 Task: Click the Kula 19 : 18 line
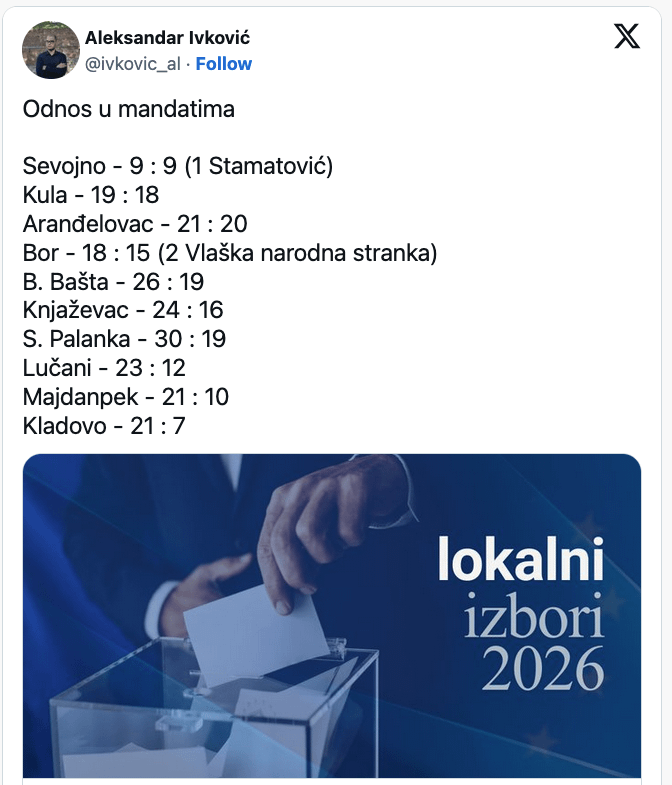(91, 195)
